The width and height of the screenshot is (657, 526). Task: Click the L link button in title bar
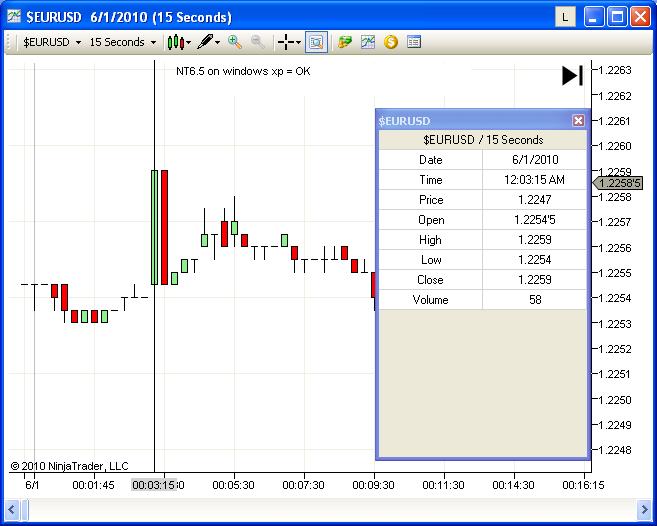pos(565,17)
